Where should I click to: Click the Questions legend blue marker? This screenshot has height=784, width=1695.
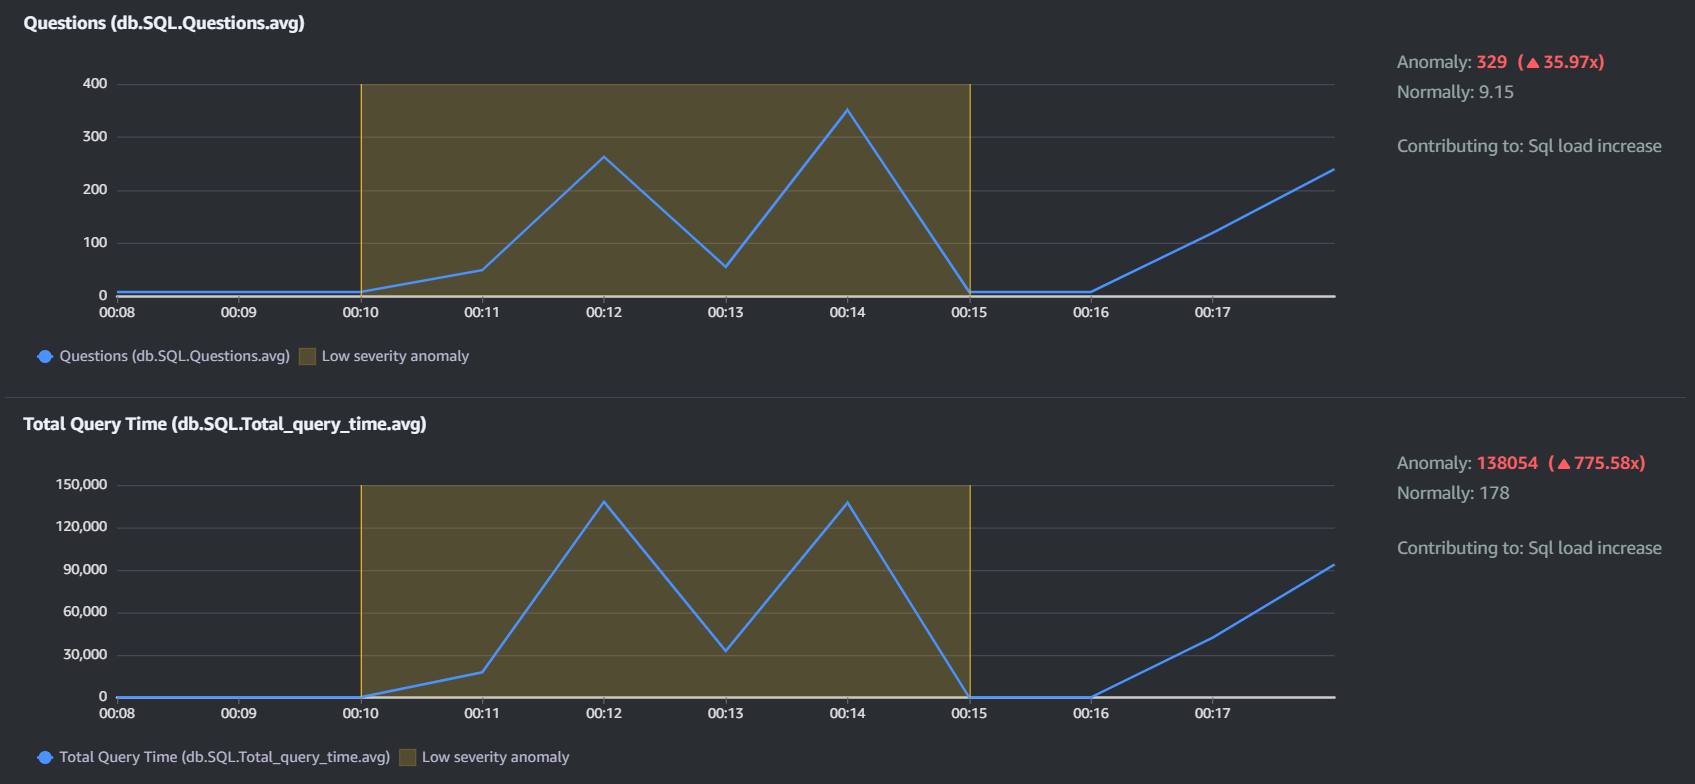coord(45,356)
